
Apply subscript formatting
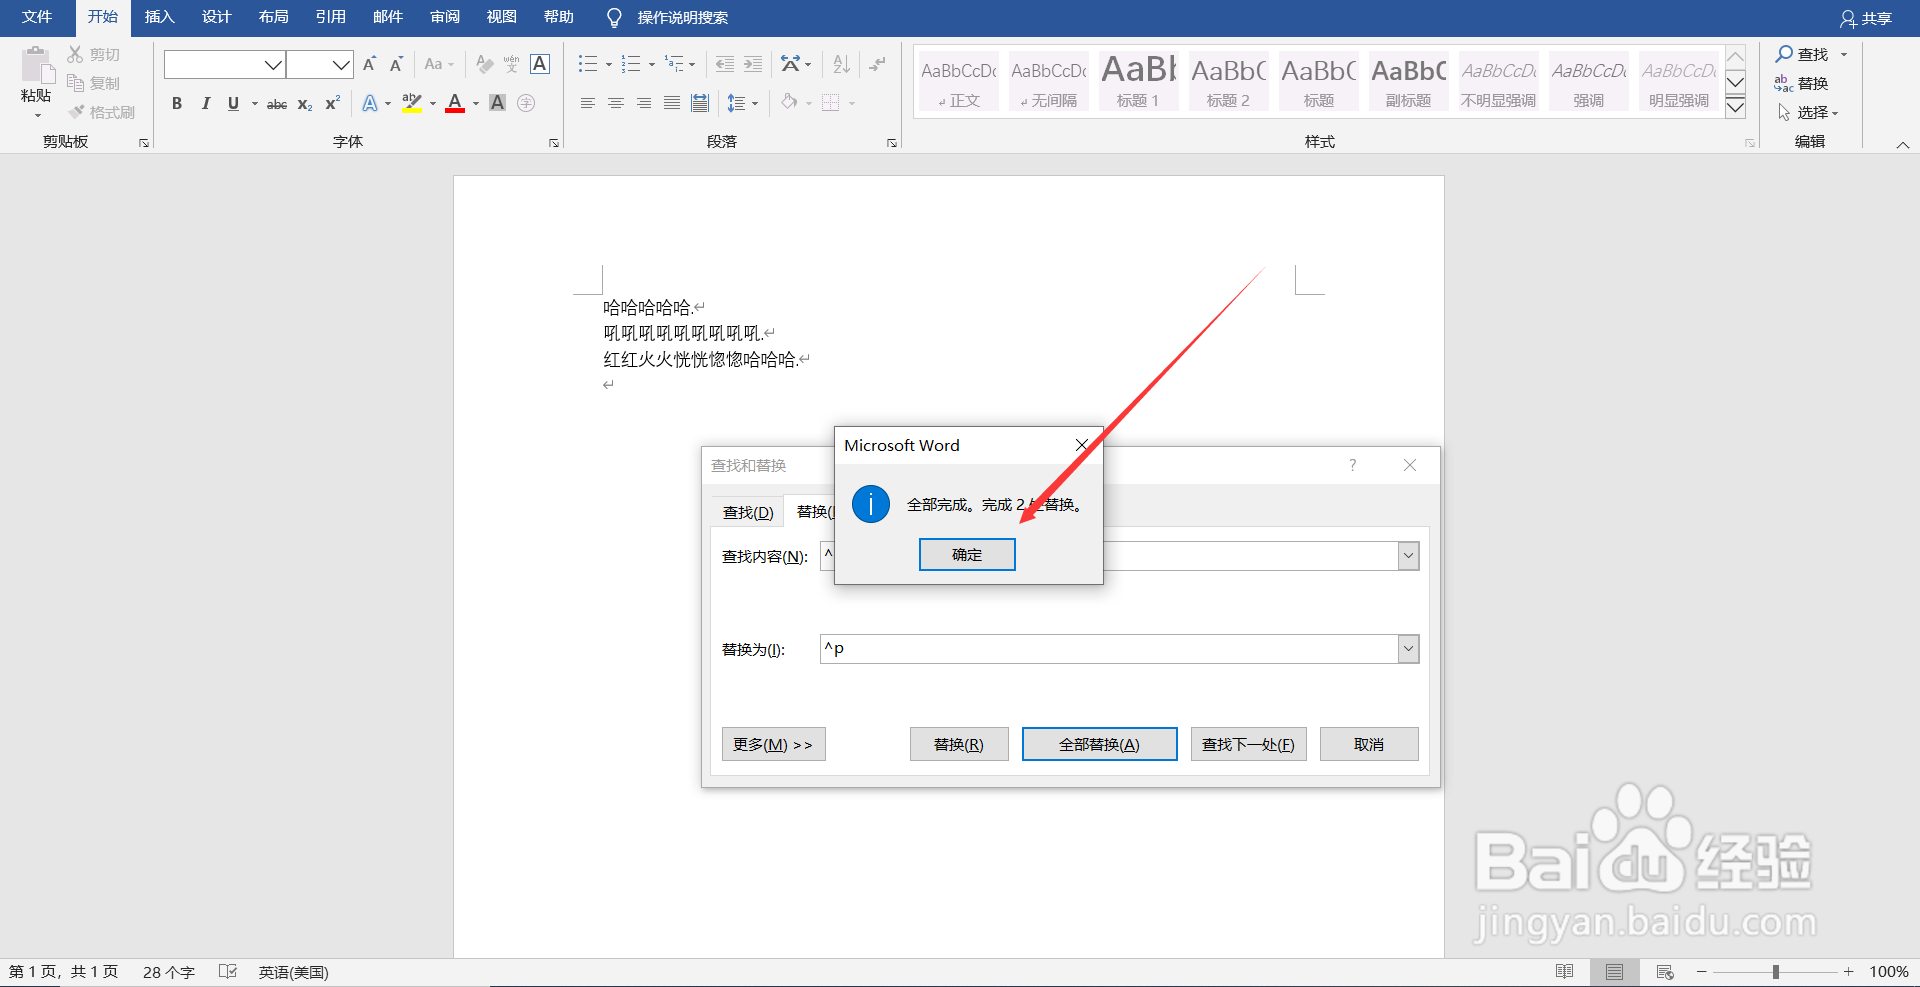305,103
